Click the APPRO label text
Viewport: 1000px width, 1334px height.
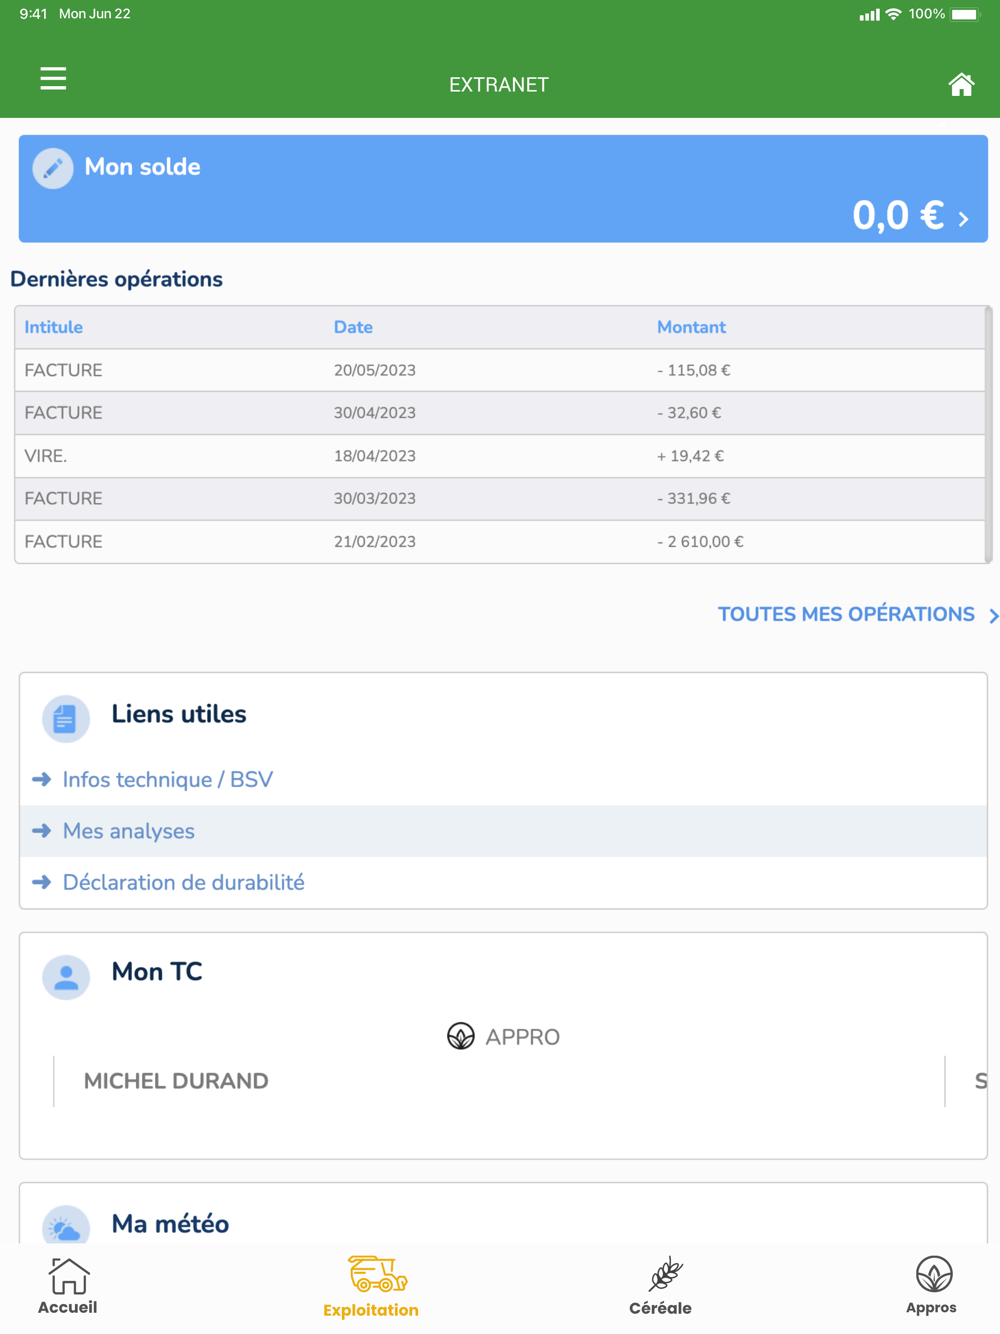tap(523, 1037)
